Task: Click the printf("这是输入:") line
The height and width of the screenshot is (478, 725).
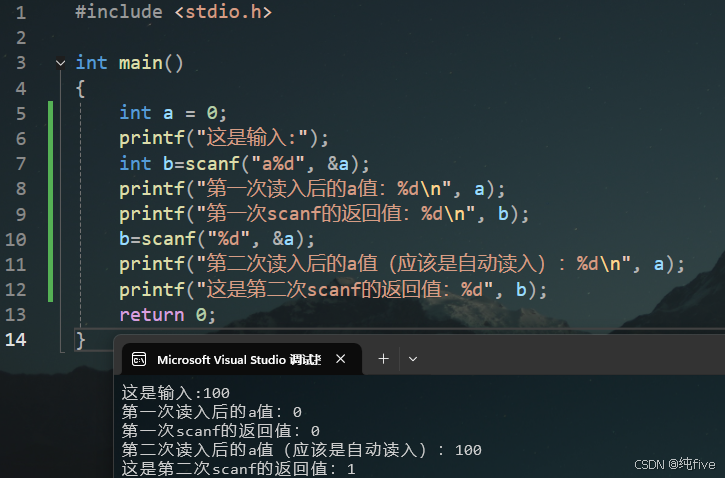Action: coord(224,138)
